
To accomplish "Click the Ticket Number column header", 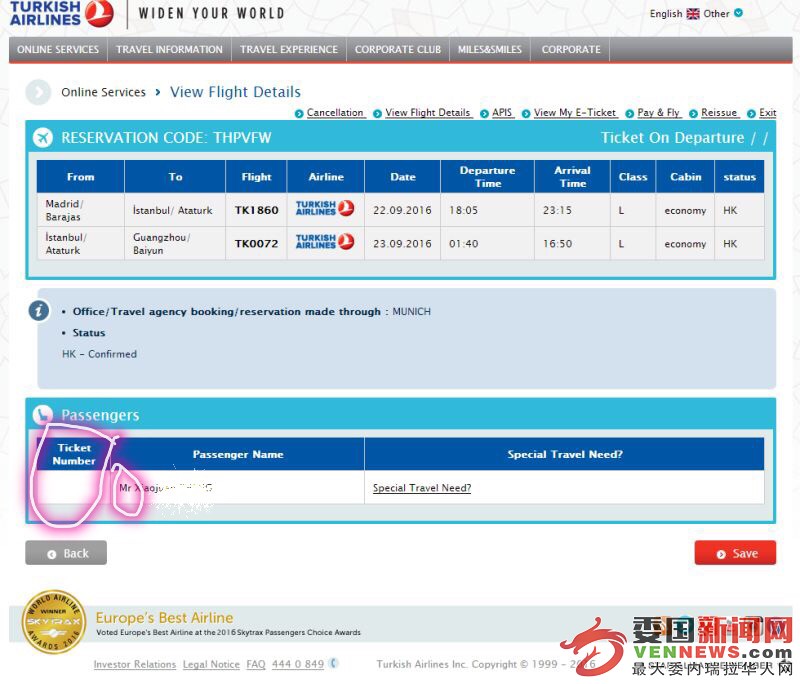I will (74, 454).
